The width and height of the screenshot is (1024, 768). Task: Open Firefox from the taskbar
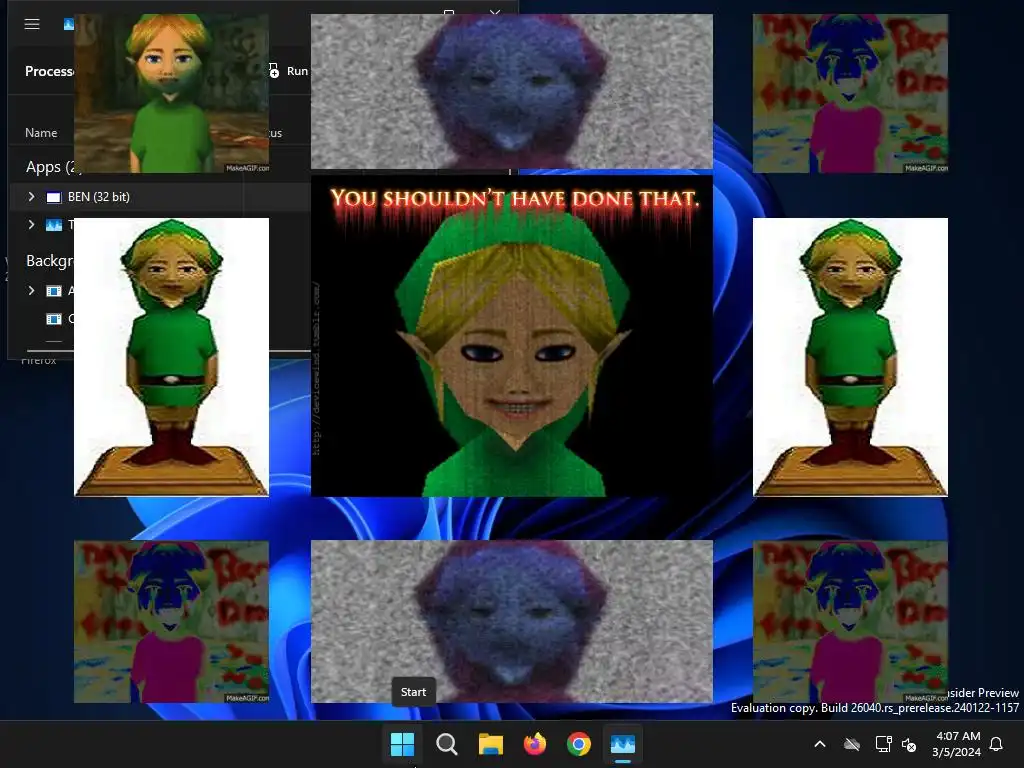point(535,744)
